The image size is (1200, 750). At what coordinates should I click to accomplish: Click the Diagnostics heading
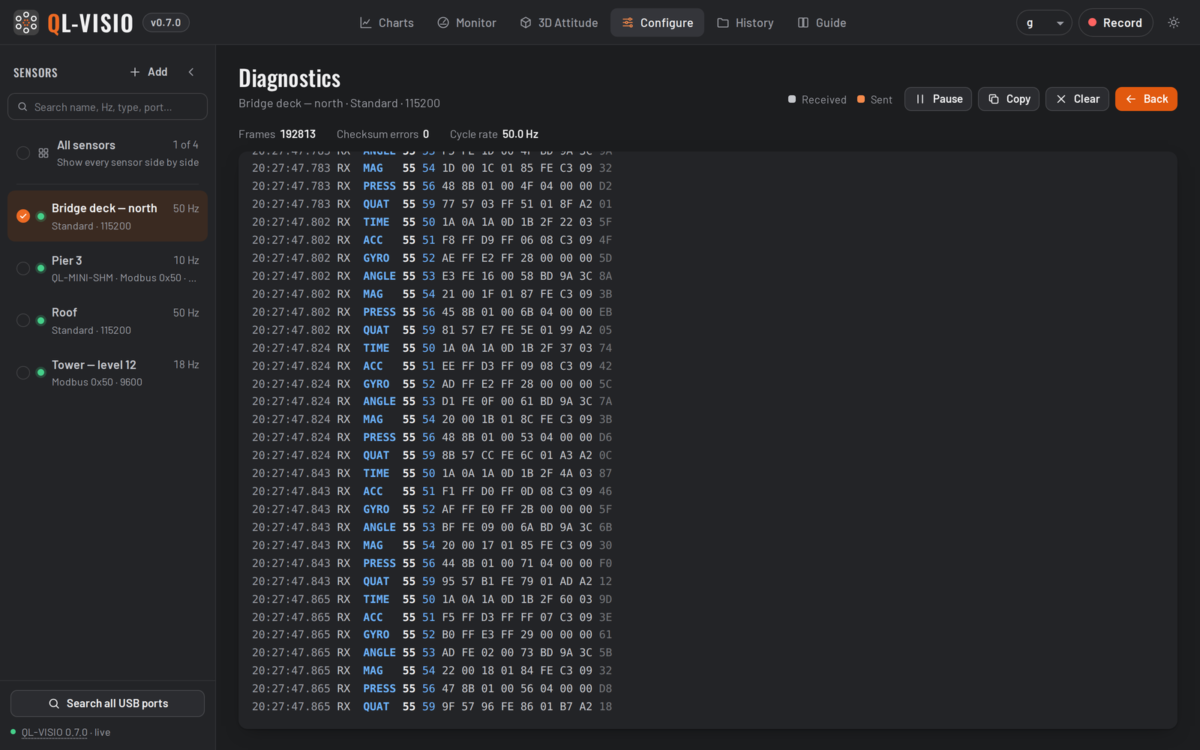point(290,79)
